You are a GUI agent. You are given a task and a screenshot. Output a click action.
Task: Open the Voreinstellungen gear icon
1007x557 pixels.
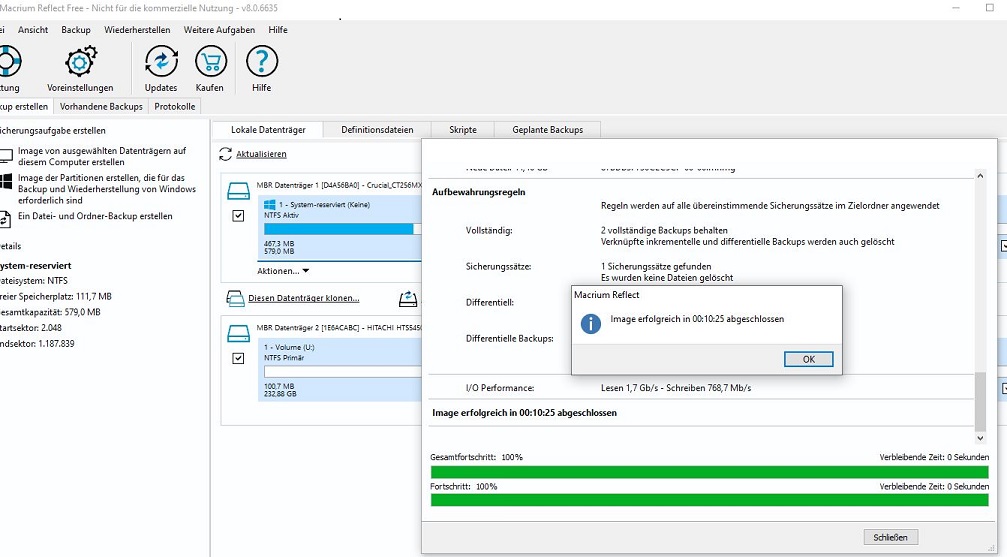pos(80,62)
